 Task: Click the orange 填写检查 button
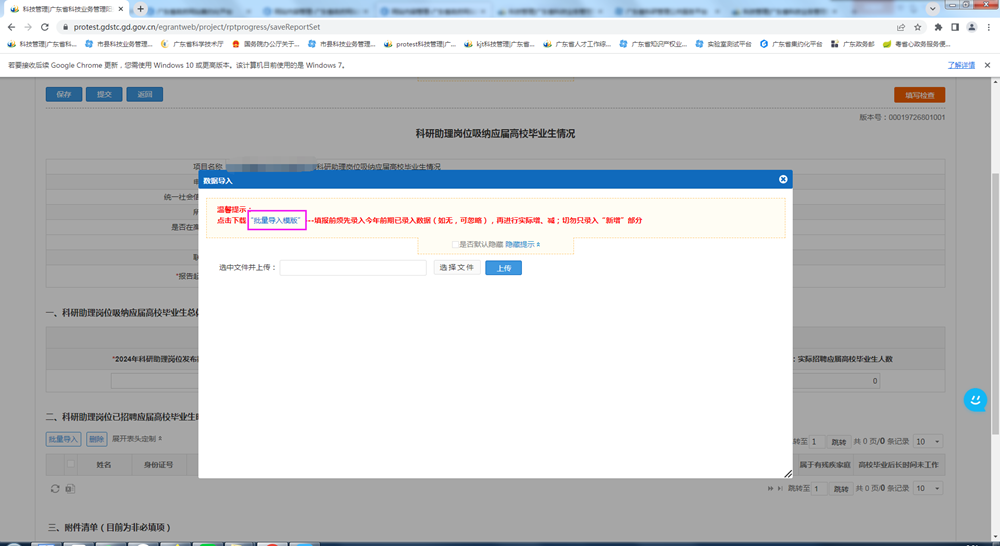click(x=919, y=95)
